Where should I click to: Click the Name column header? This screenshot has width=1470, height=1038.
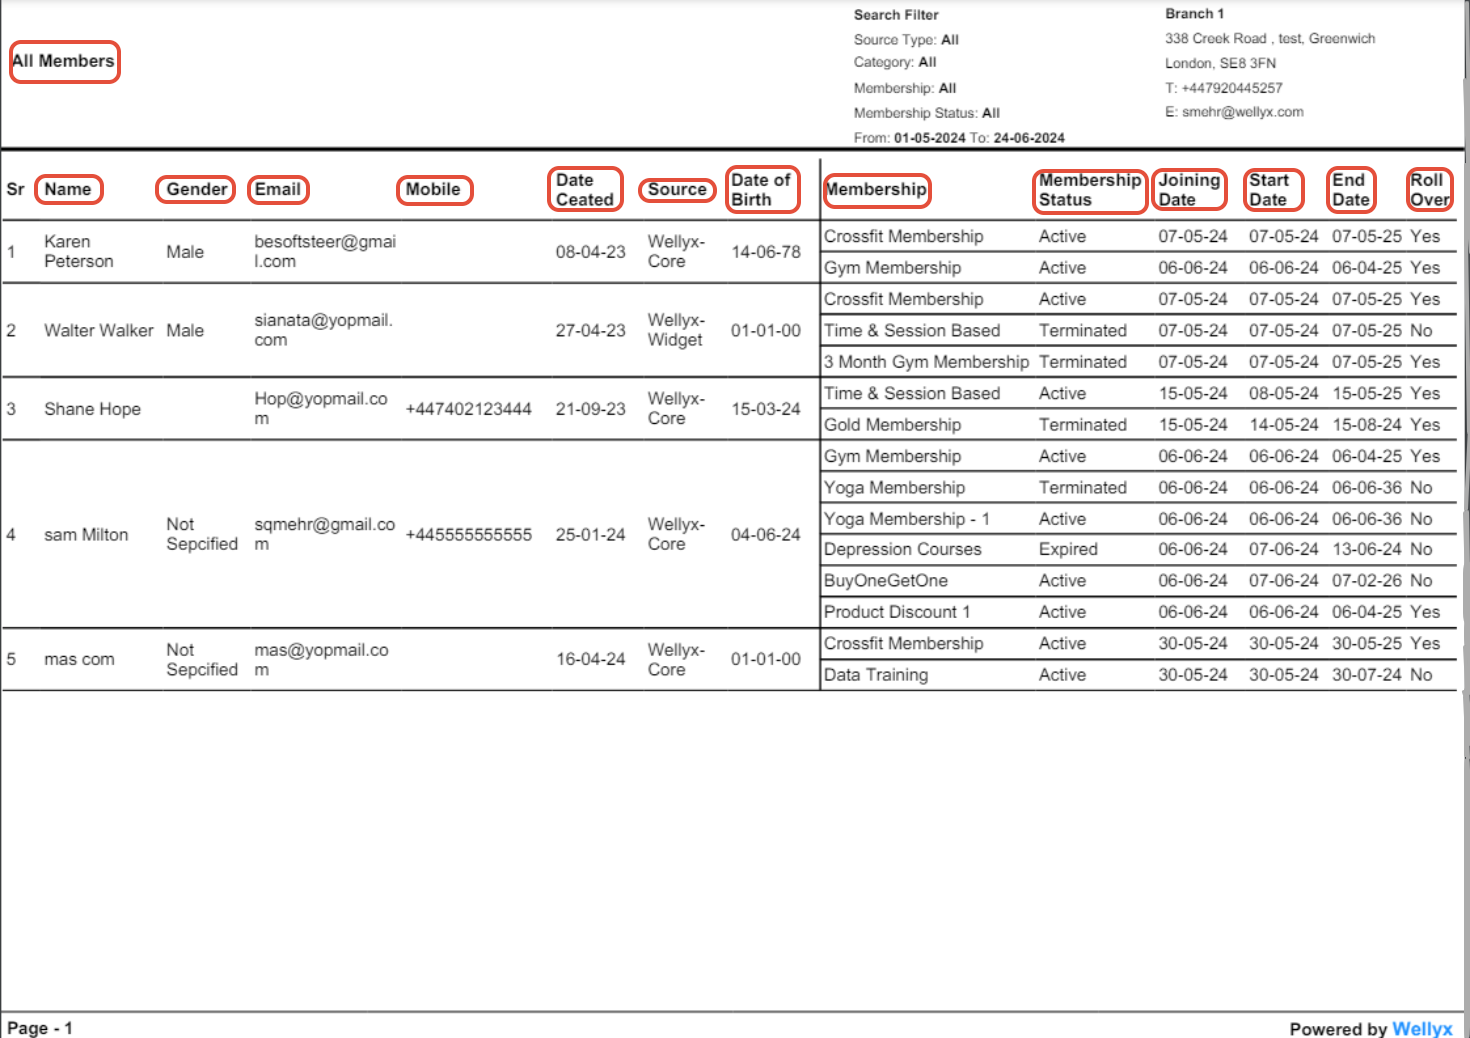pos(68,189)
